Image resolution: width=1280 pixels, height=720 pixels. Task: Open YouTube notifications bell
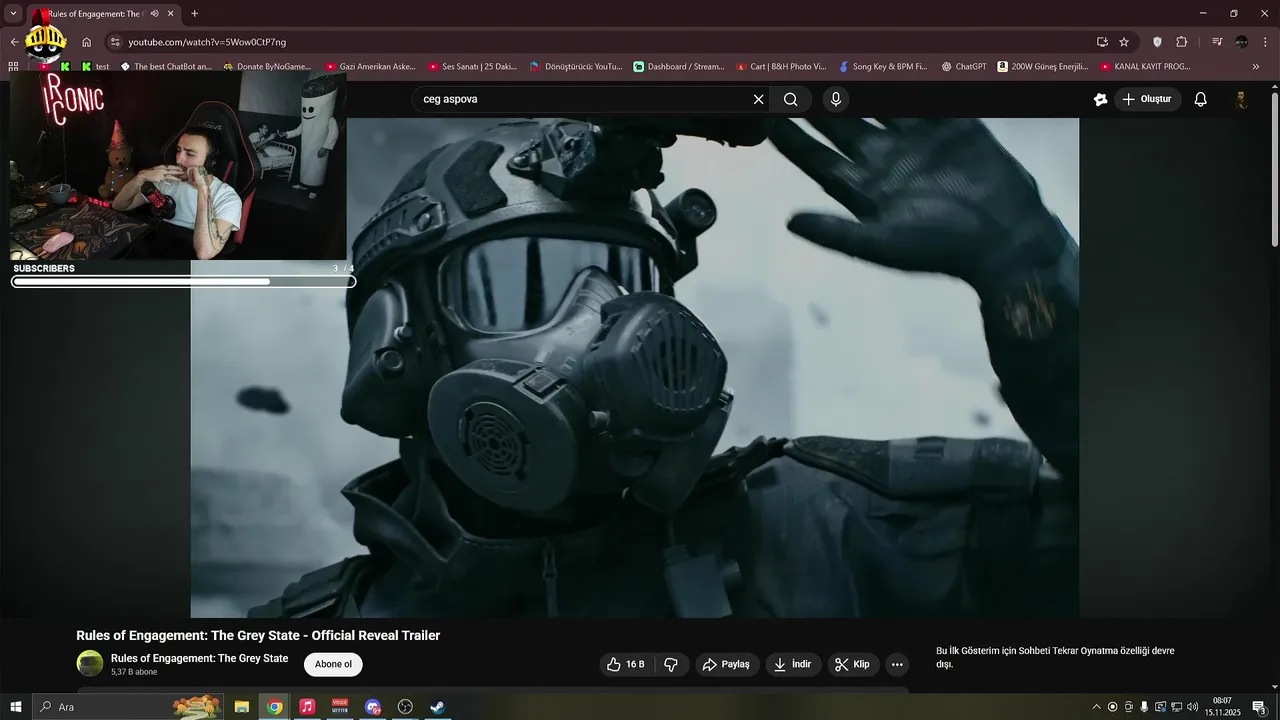pos(1201,99)
